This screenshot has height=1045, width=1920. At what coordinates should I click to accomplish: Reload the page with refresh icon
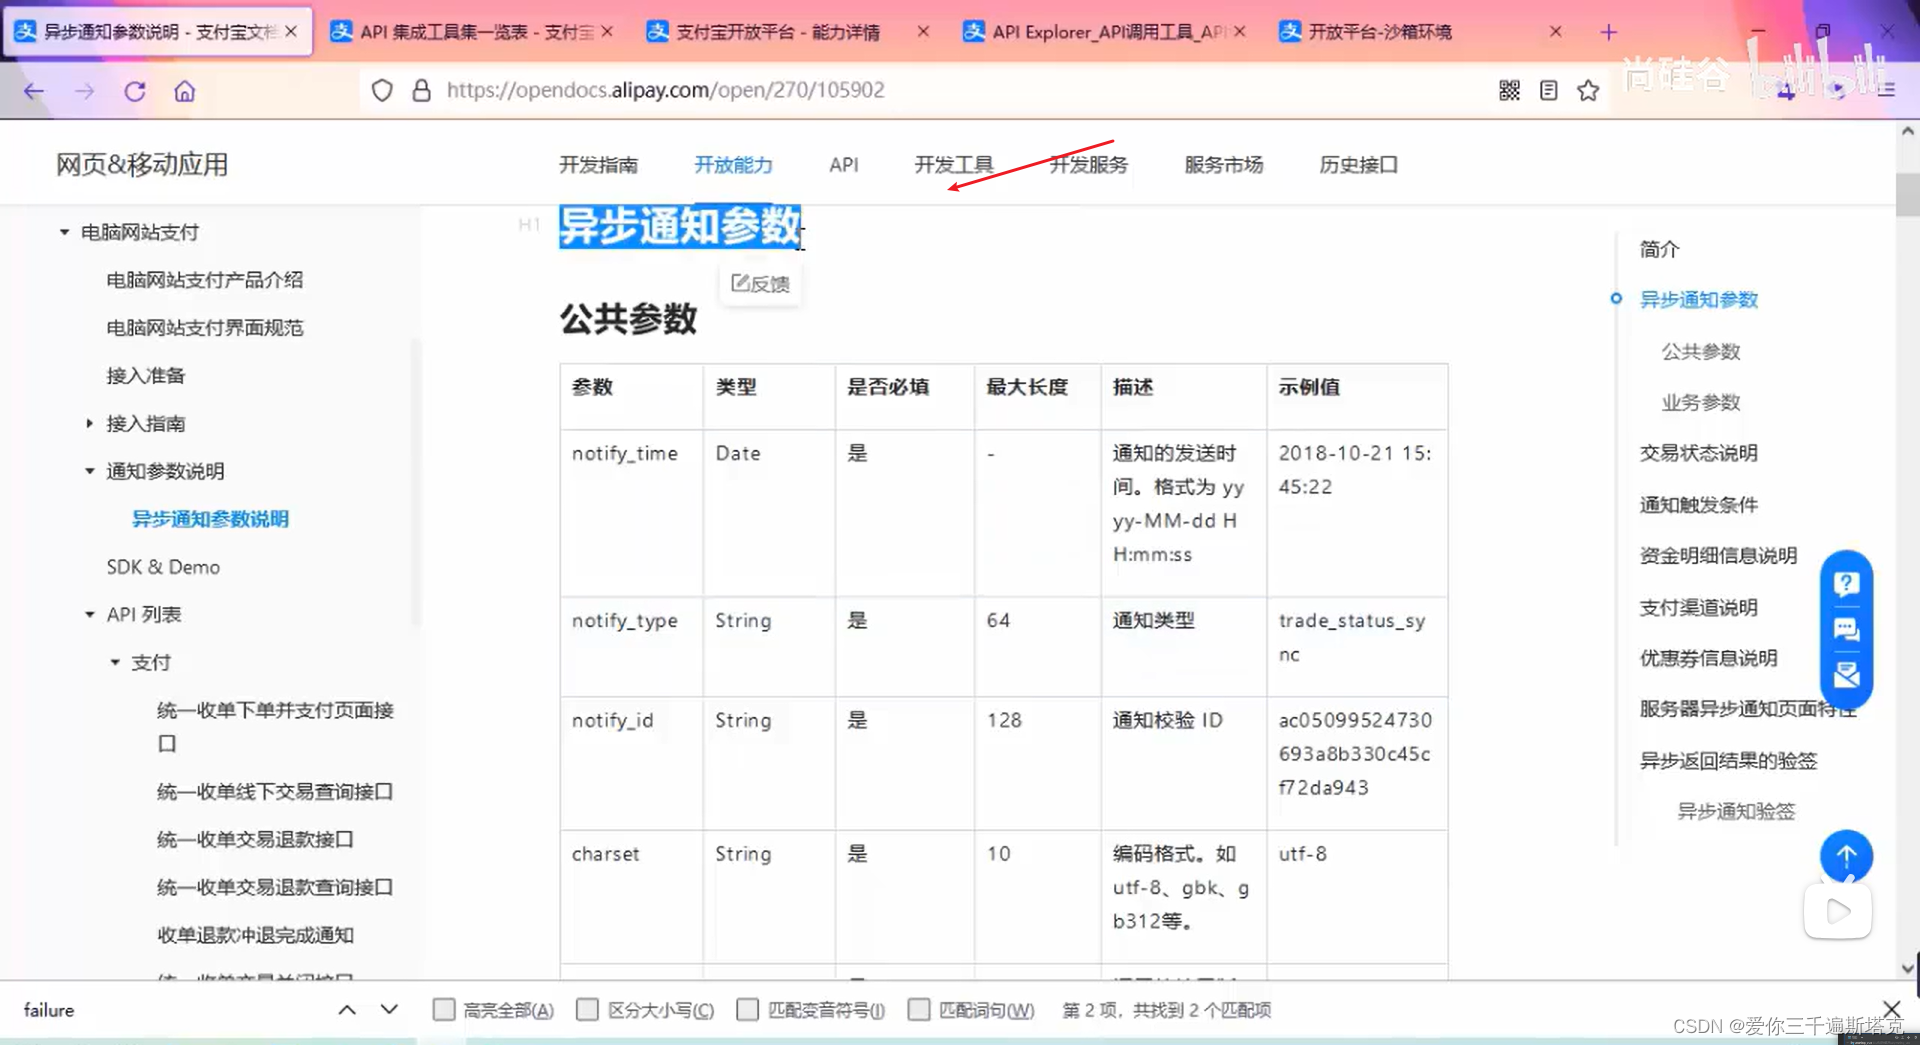[x=135, y=91]
